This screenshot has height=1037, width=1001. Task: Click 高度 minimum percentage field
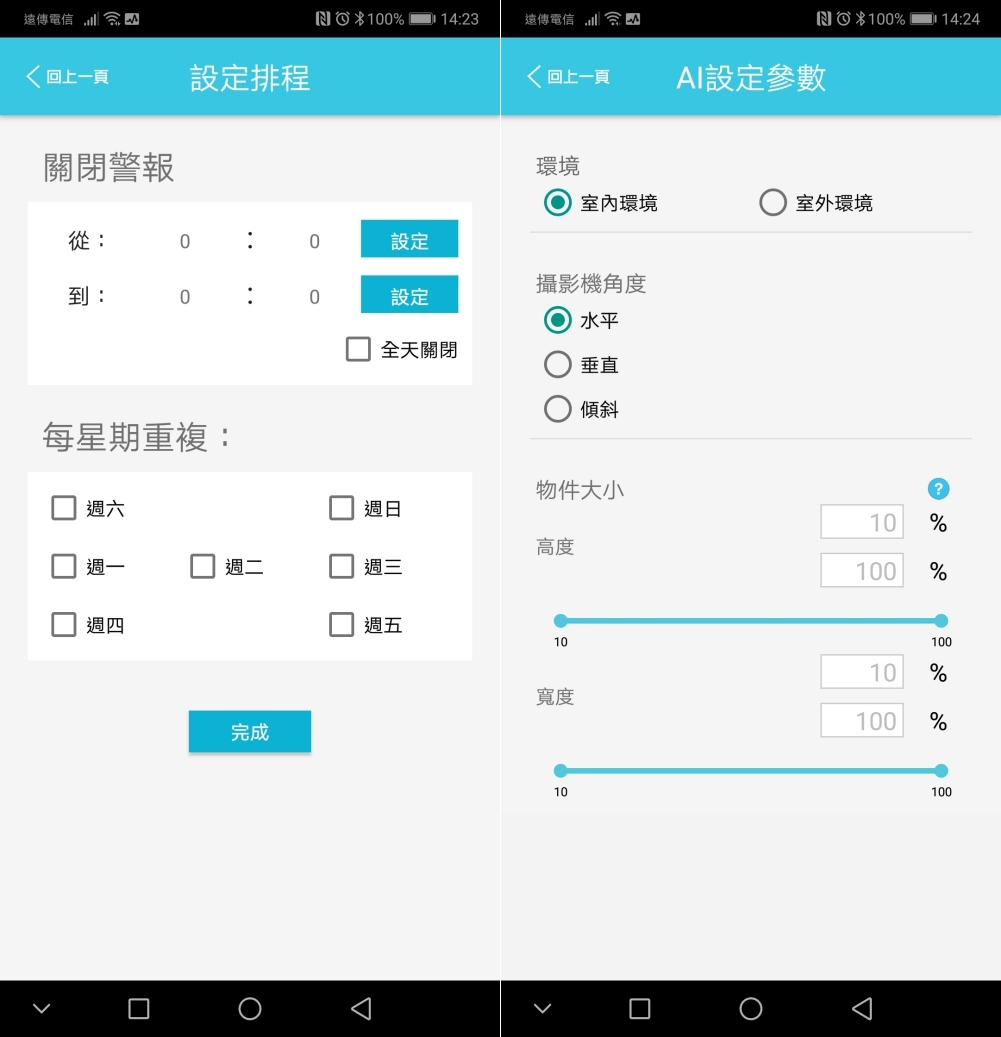tap(862, 522)
